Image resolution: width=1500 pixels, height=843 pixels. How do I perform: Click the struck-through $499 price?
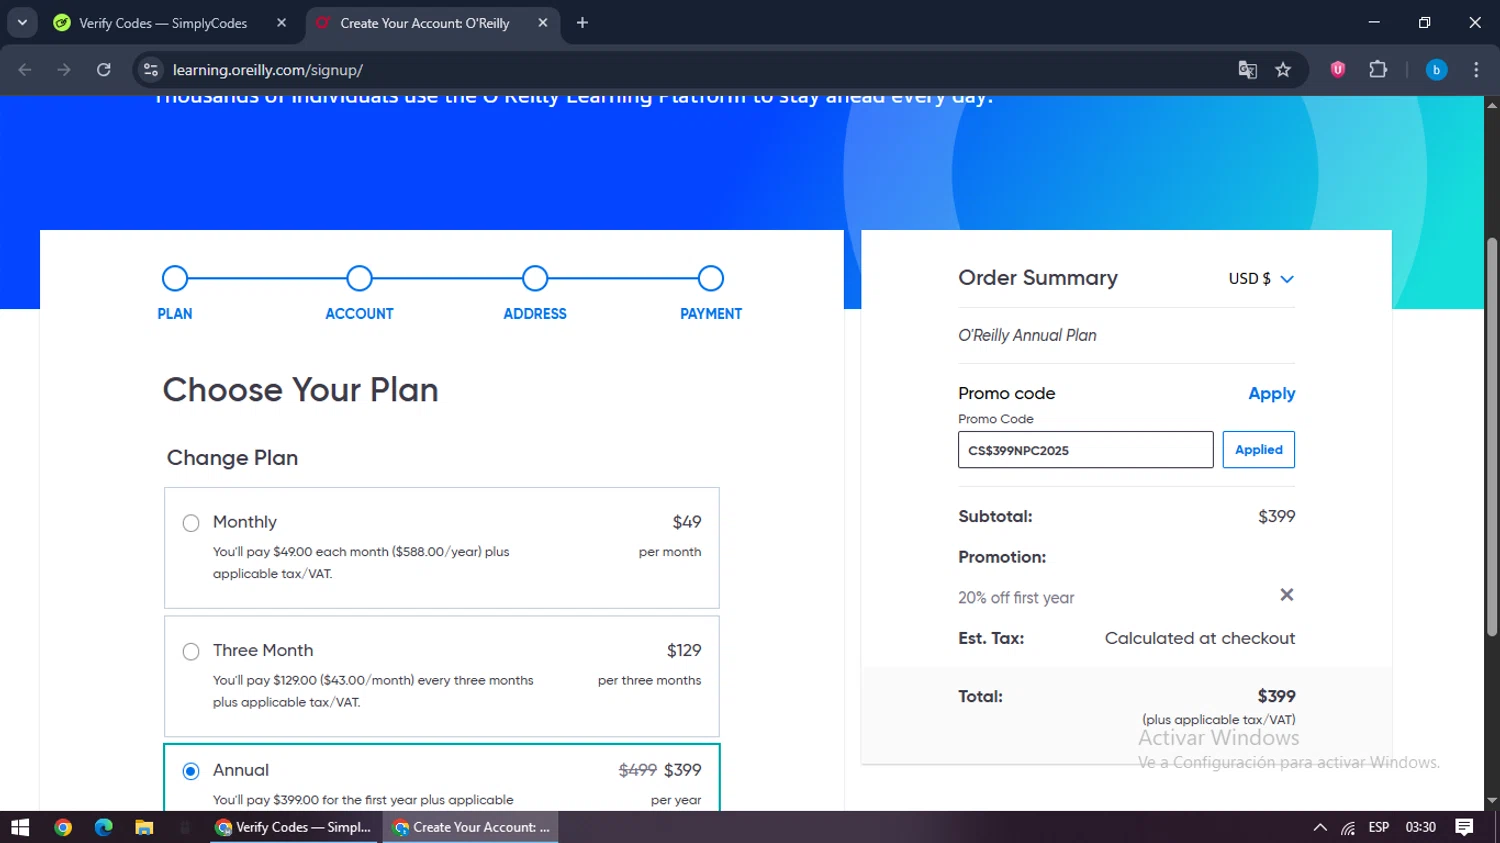(x=637, y=770)
